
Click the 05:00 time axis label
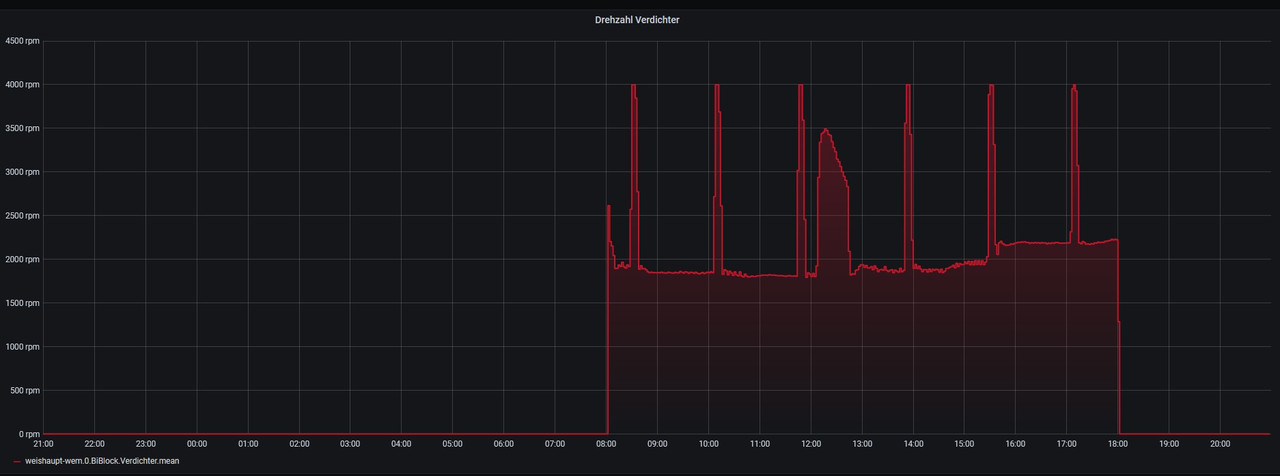(x=453, y=443)
